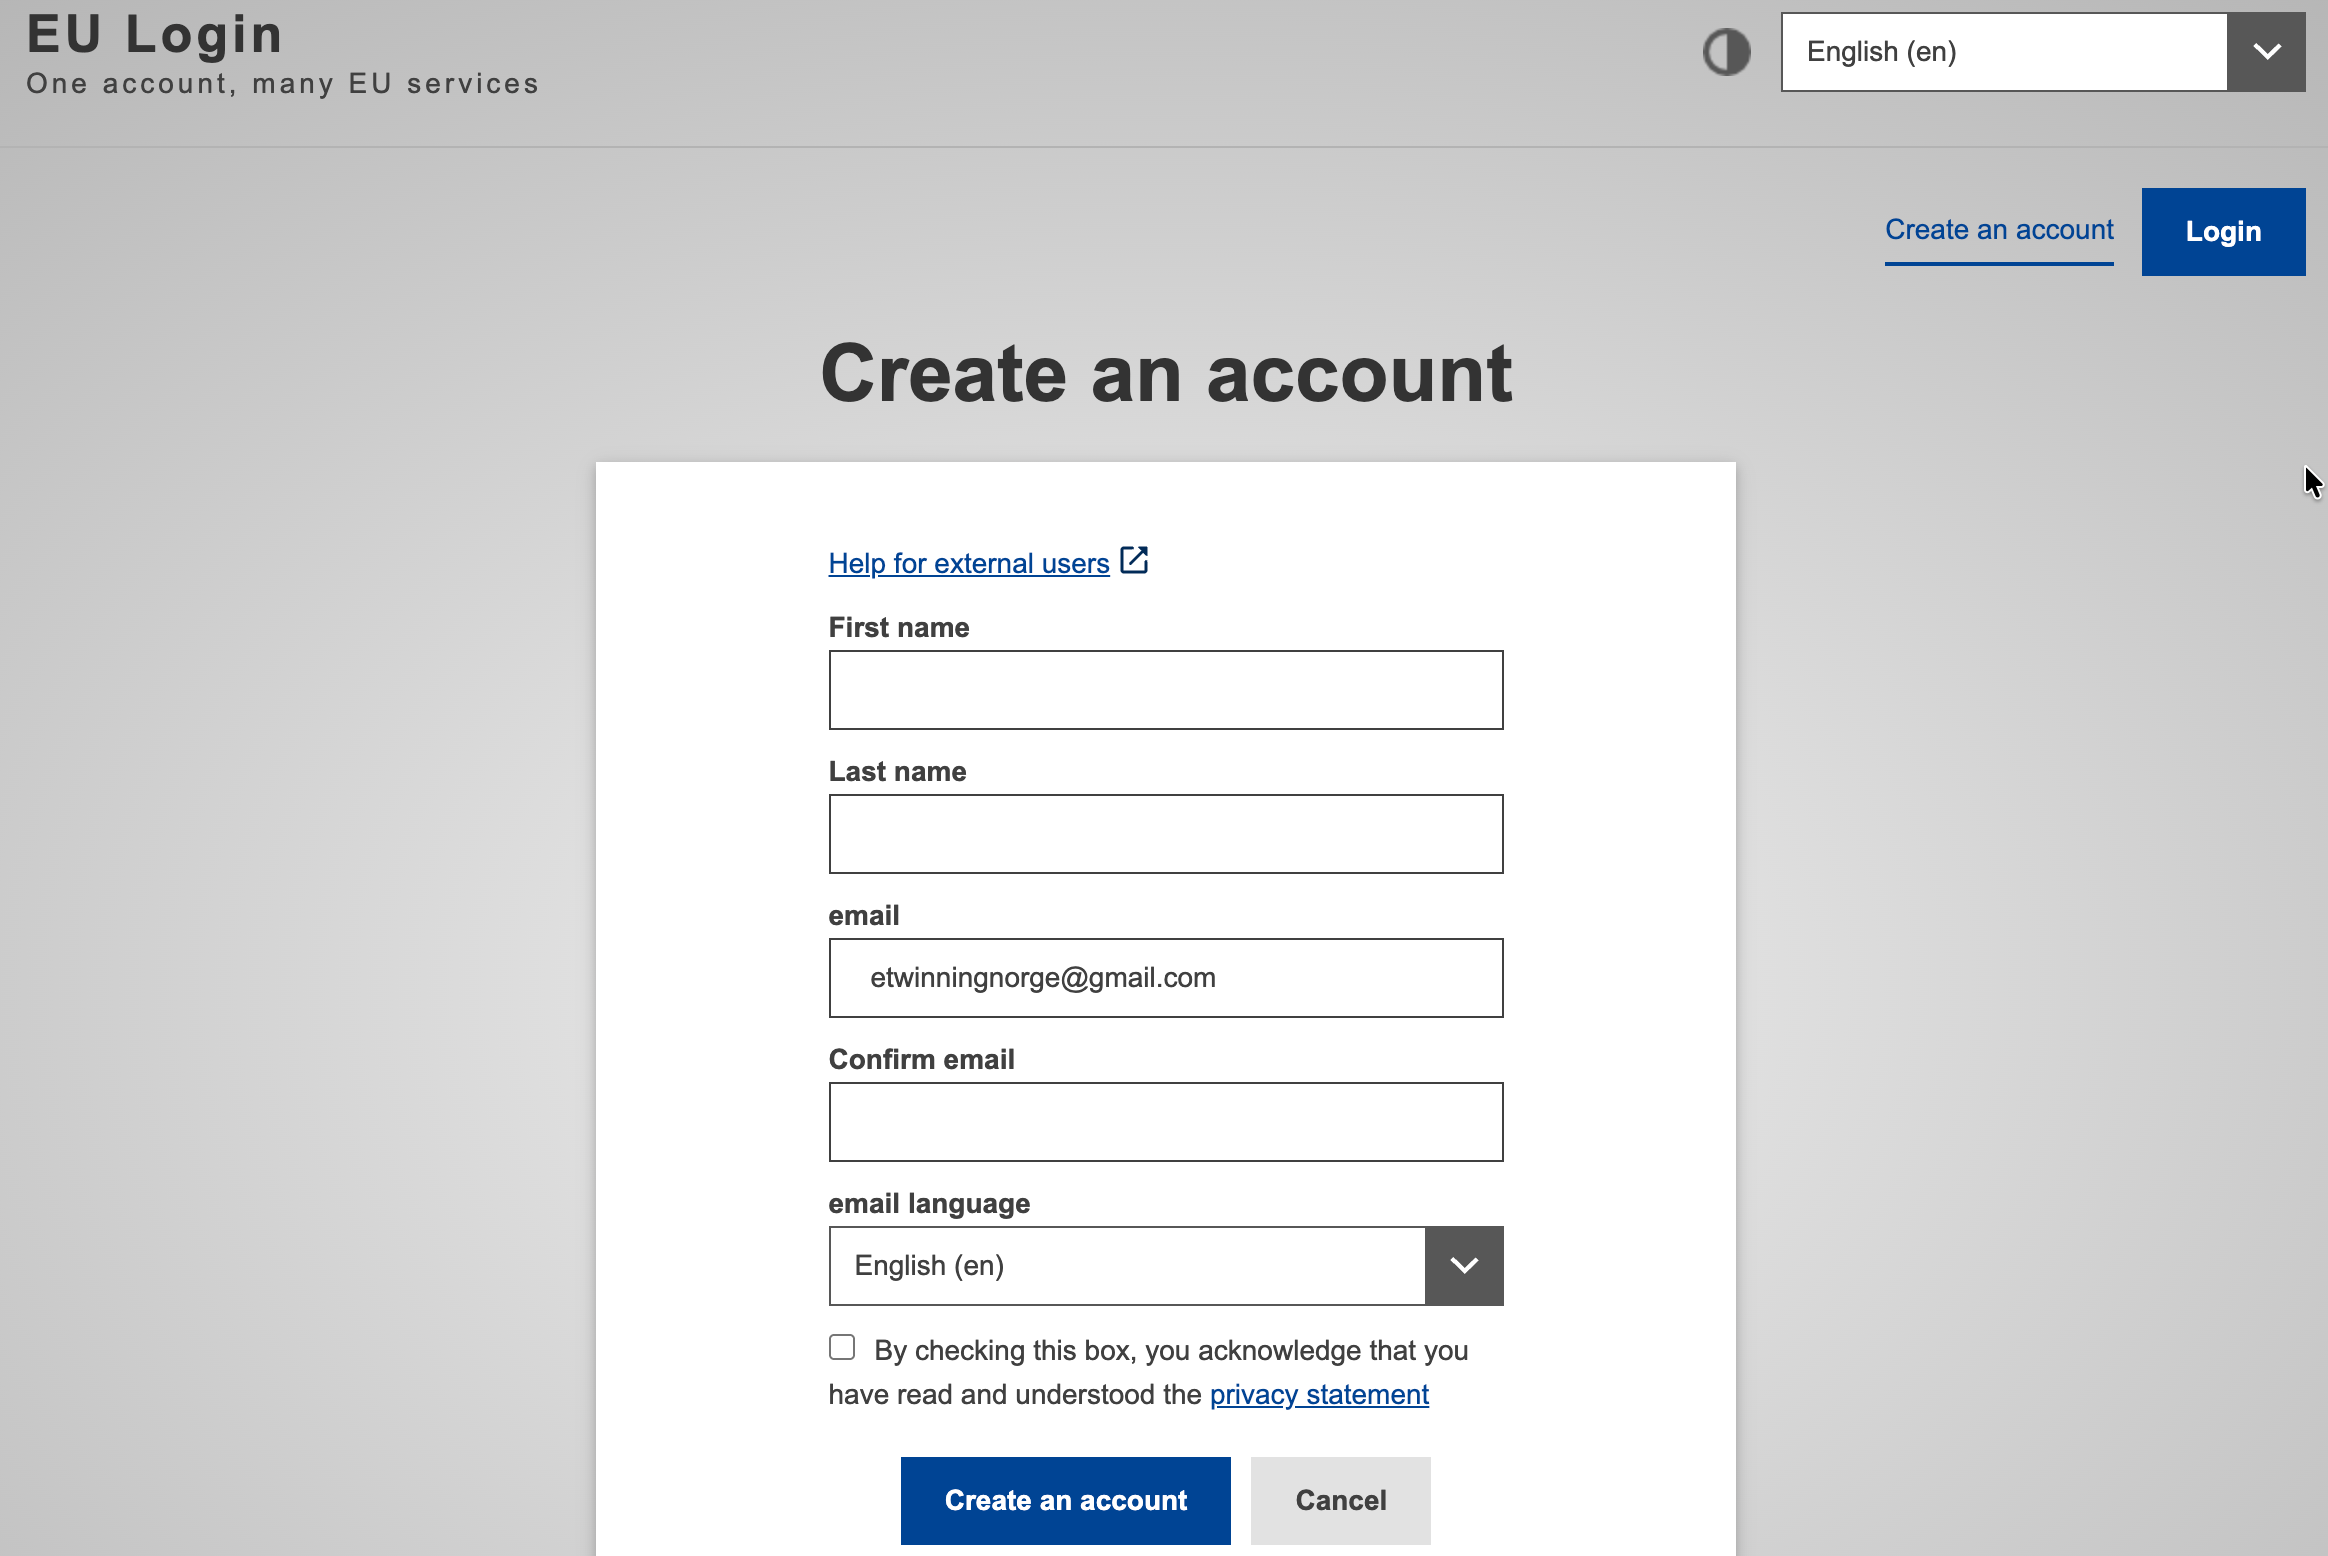Check the privacy statement acknowledgement box

point(842,1347)
